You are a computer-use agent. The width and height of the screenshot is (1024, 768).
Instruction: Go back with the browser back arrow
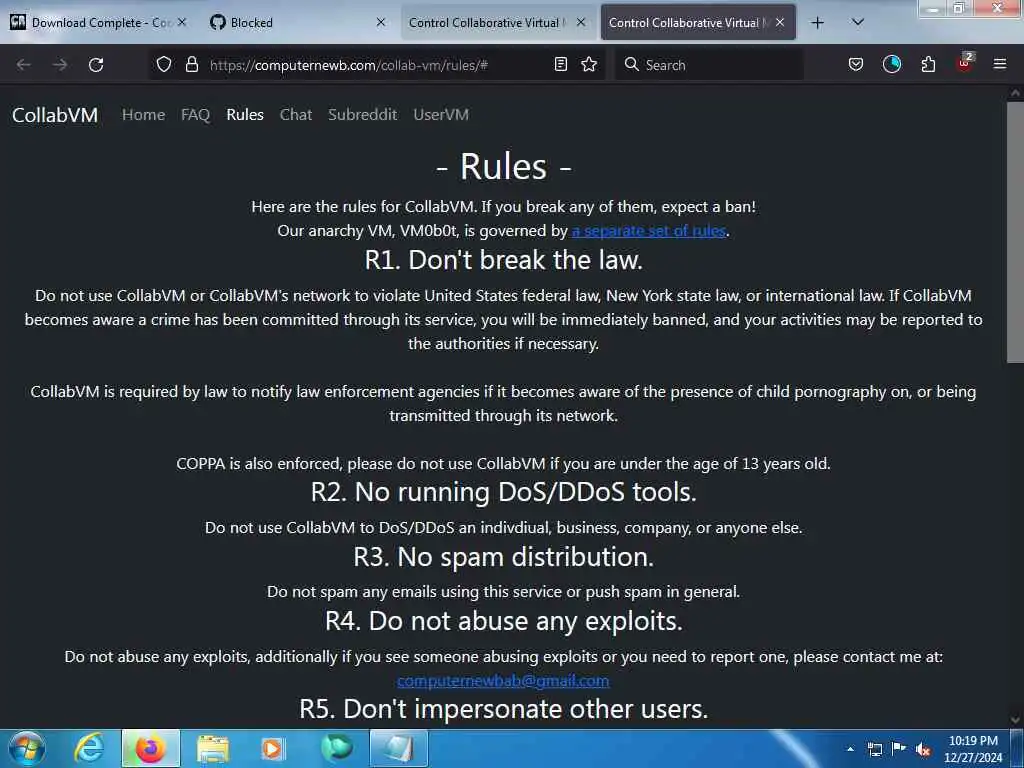[x=24, y=65]
